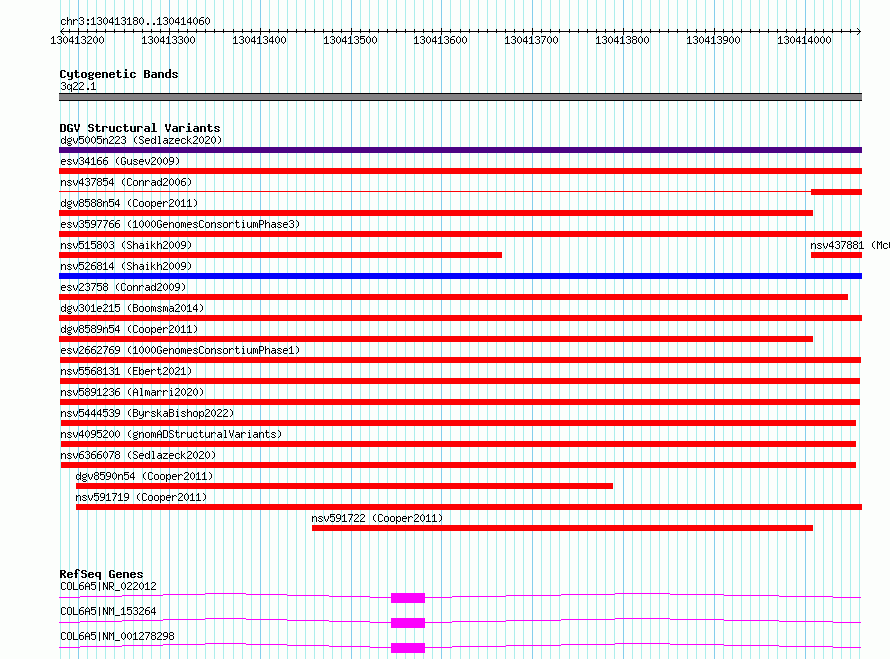Select the red dgv8590n54 variant bar
The image size is (890, 659).
pos(345,486)
